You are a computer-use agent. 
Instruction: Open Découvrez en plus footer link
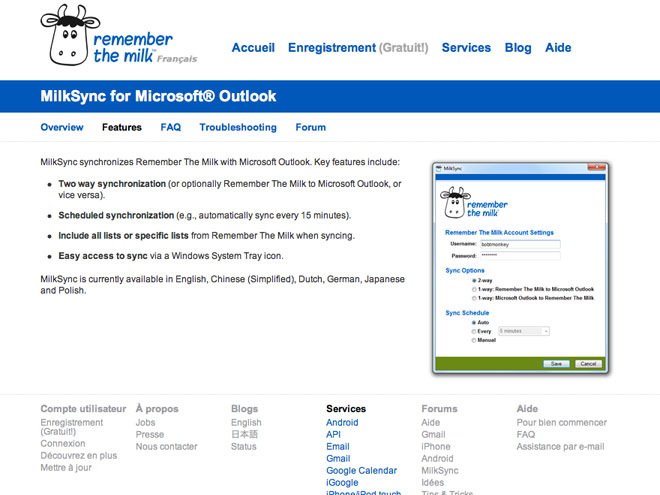click(79, 455)
